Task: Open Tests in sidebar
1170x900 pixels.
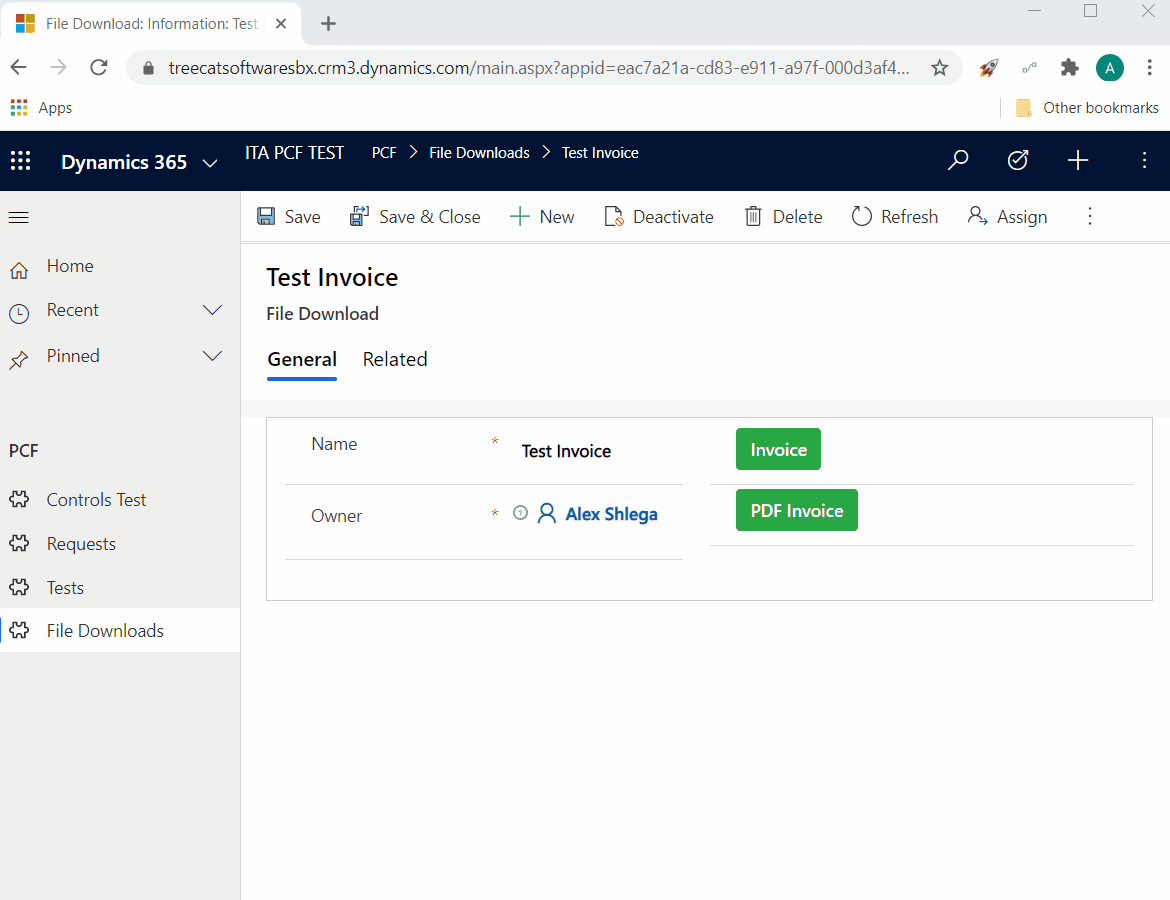Action: coord(119,588)
